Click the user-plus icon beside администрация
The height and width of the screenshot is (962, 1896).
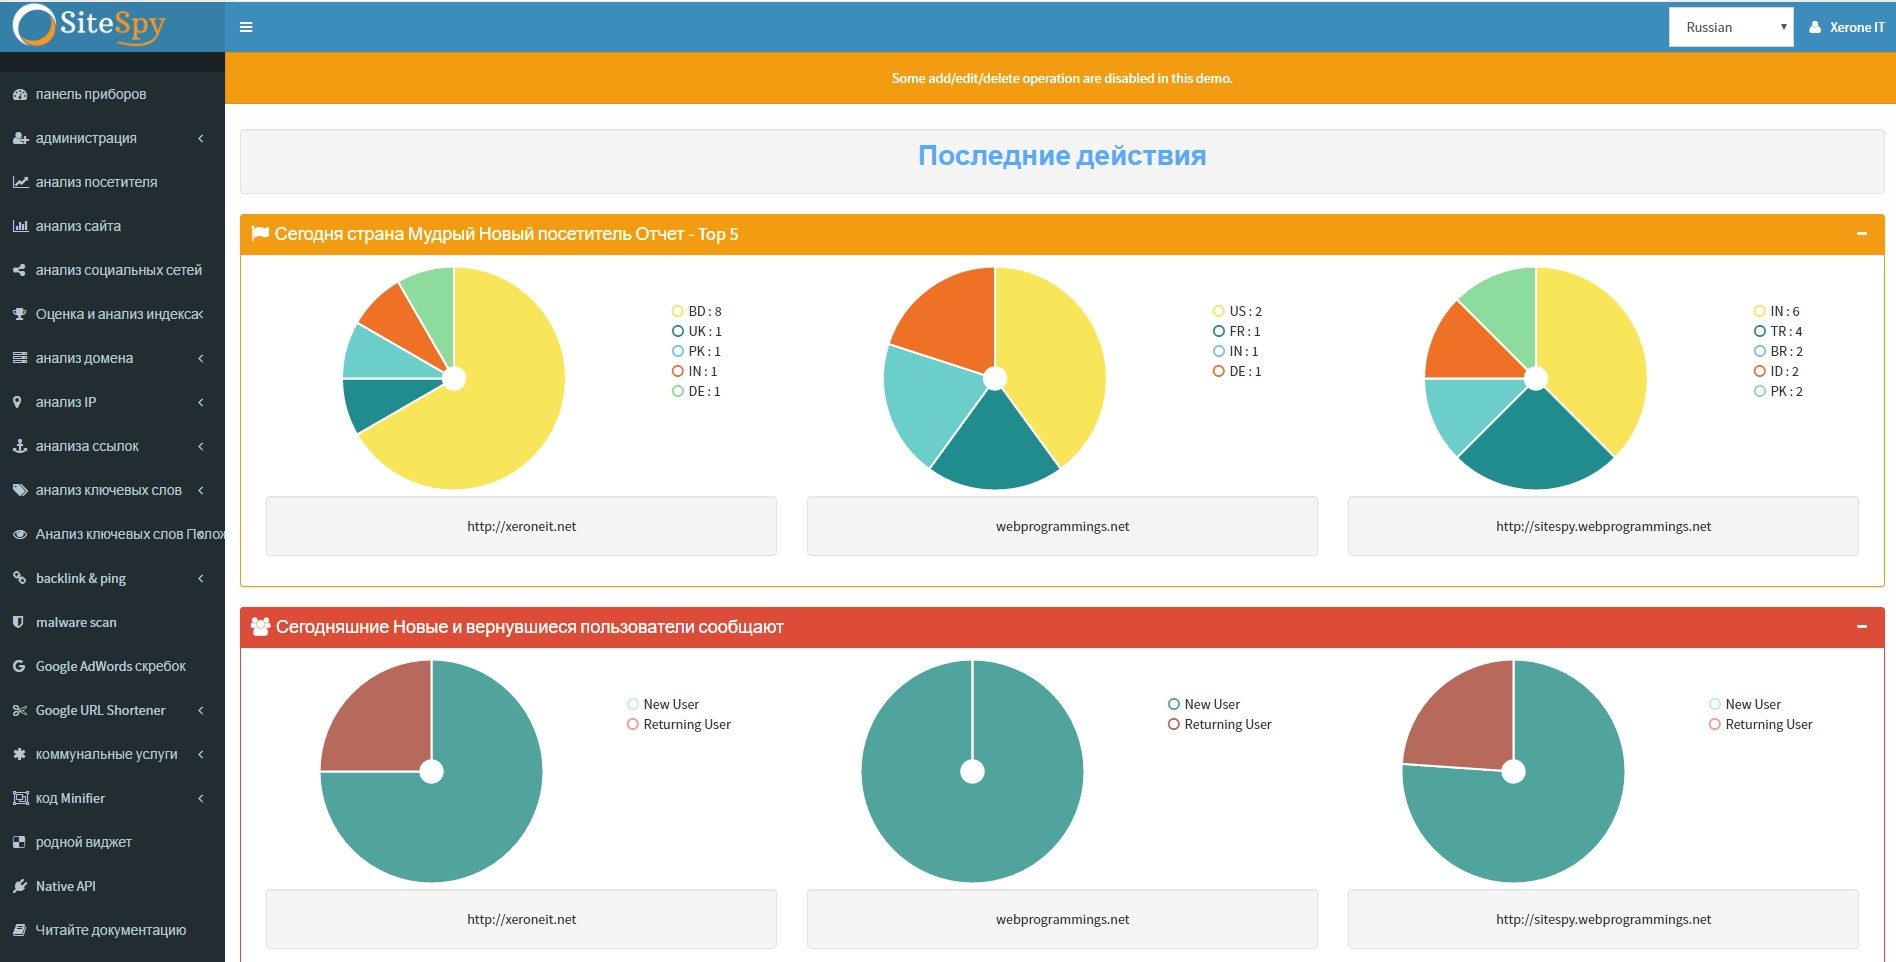point(19,138)
